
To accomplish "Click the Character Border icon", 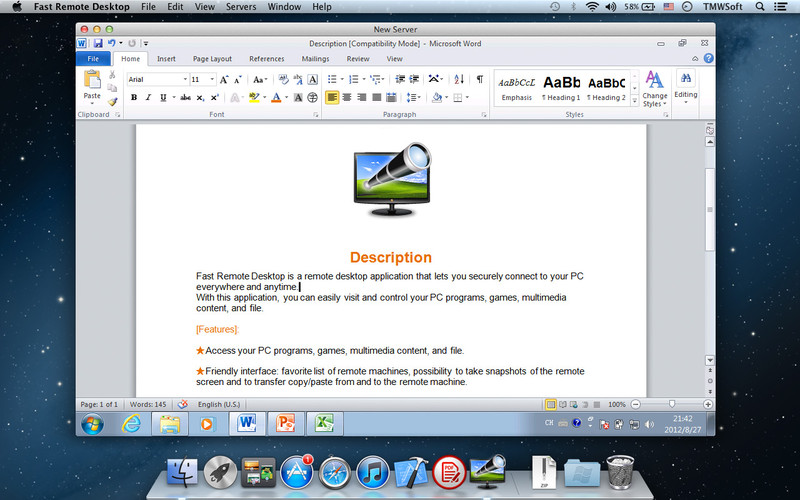I will [313, 79].
